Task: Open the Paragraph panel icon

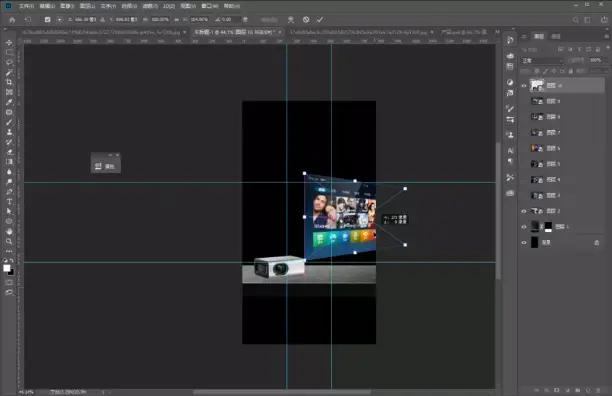Action: pos(510,160)
